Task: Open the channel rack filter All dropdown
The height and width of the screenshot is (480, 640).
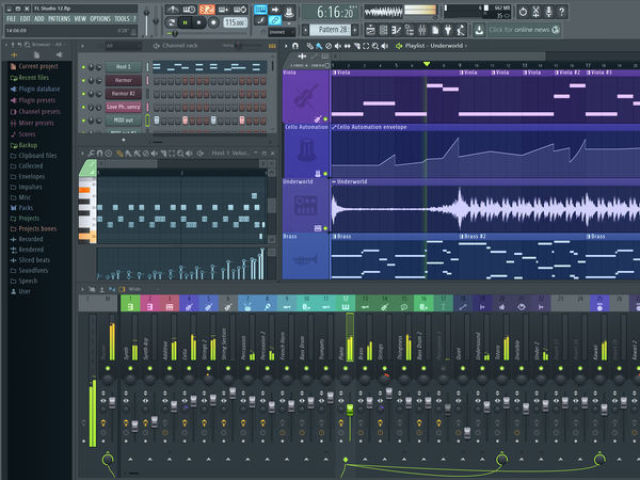Action: pyautogui.click(x=122, y=46)
